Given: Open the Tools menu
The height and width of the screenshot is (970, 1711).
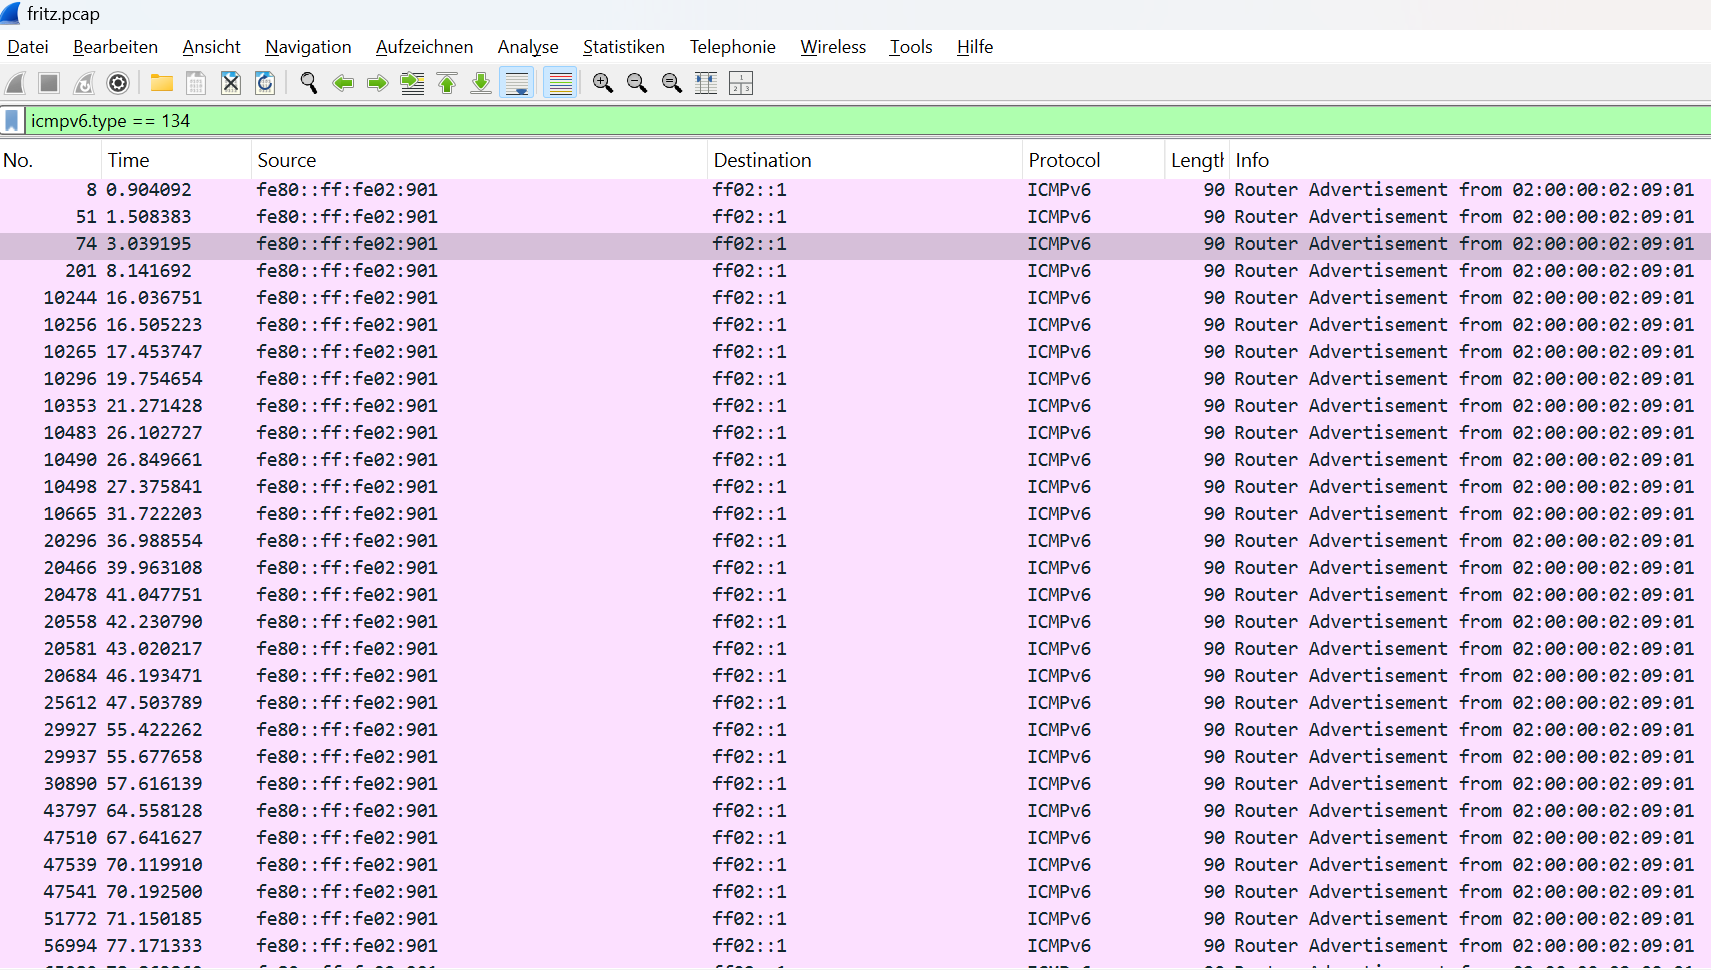Looking at the screenshot, I should click(911, 47).
